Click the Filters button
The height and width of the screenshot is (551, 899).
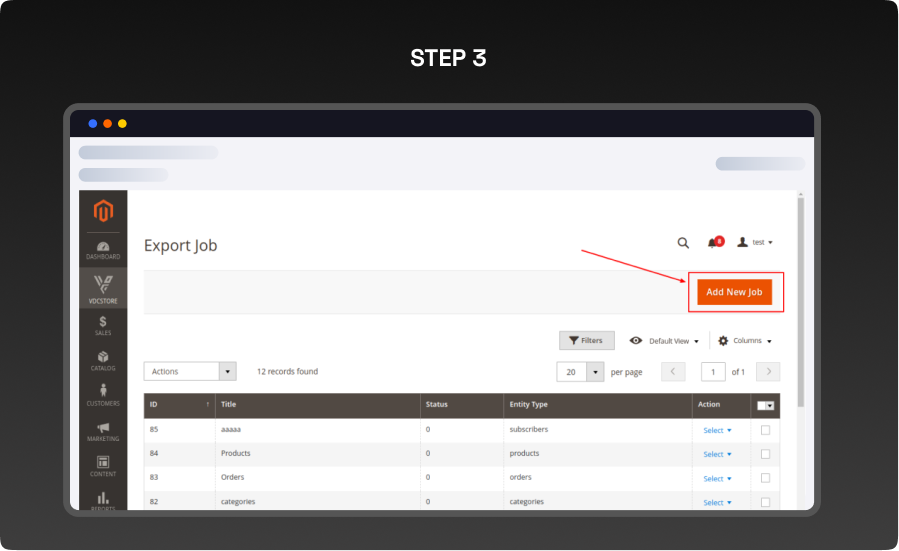(586, 341)
